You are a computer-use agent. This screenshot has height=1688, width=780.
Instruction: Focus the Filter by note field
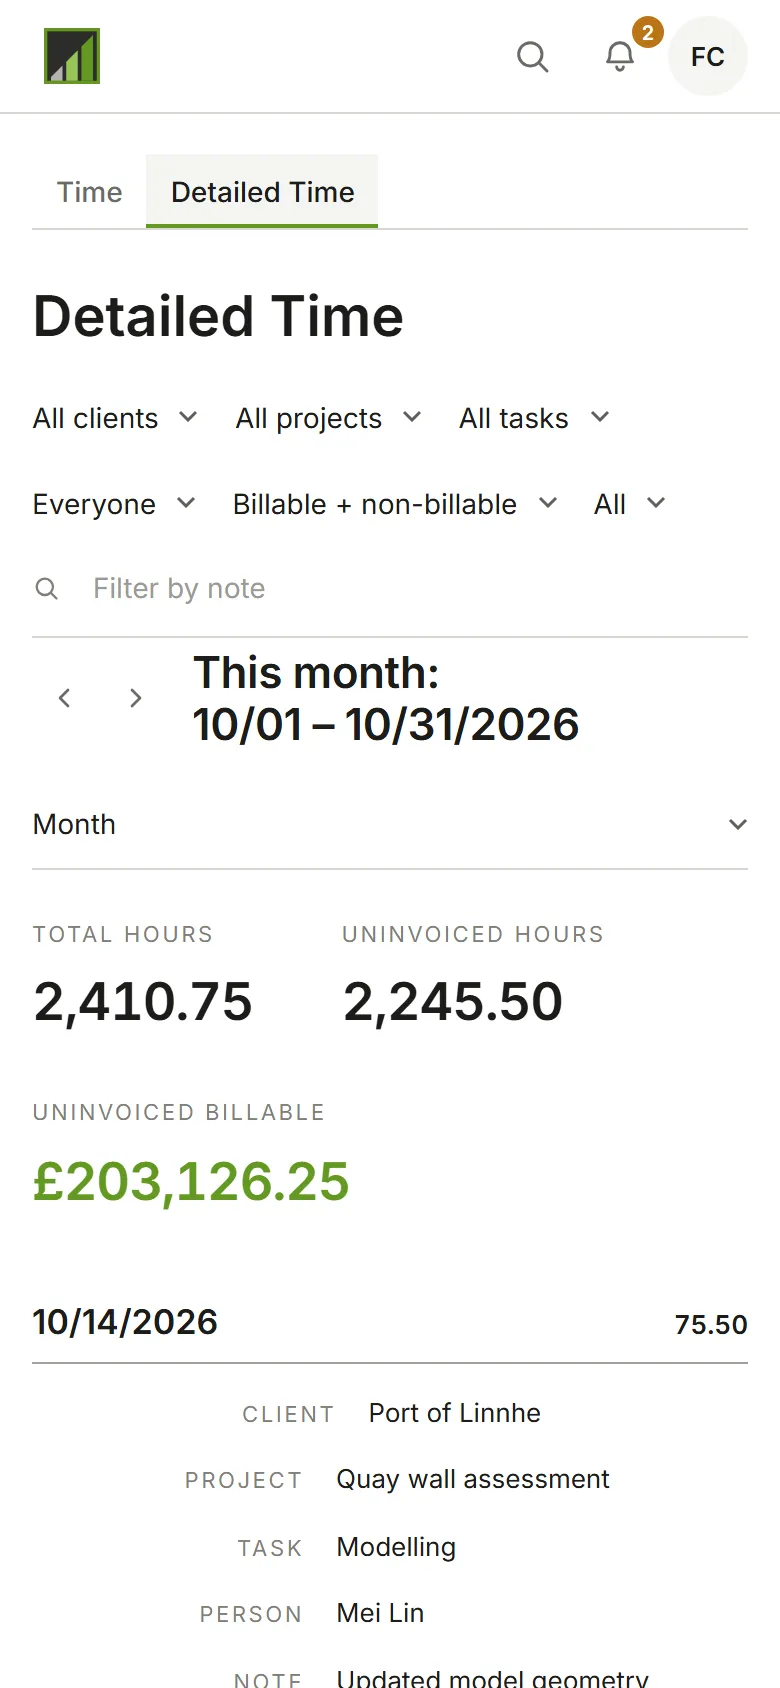390,589
